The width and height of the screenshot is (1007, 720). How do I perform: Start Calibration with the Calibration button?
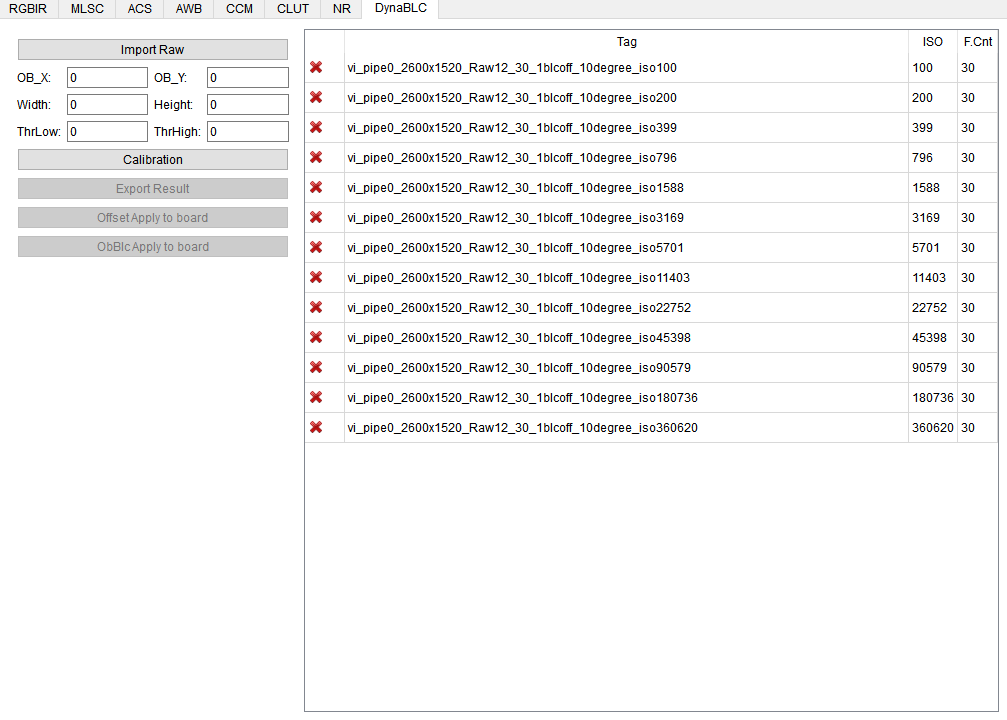[153, 160]
